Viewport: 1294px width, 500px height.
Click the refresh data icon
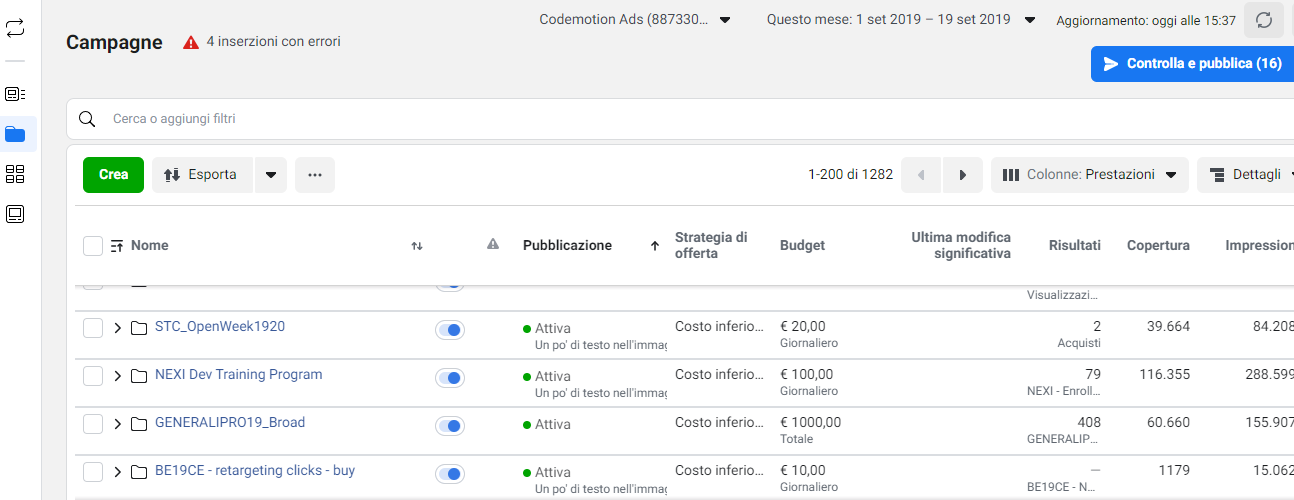[x=1264, y=20]
